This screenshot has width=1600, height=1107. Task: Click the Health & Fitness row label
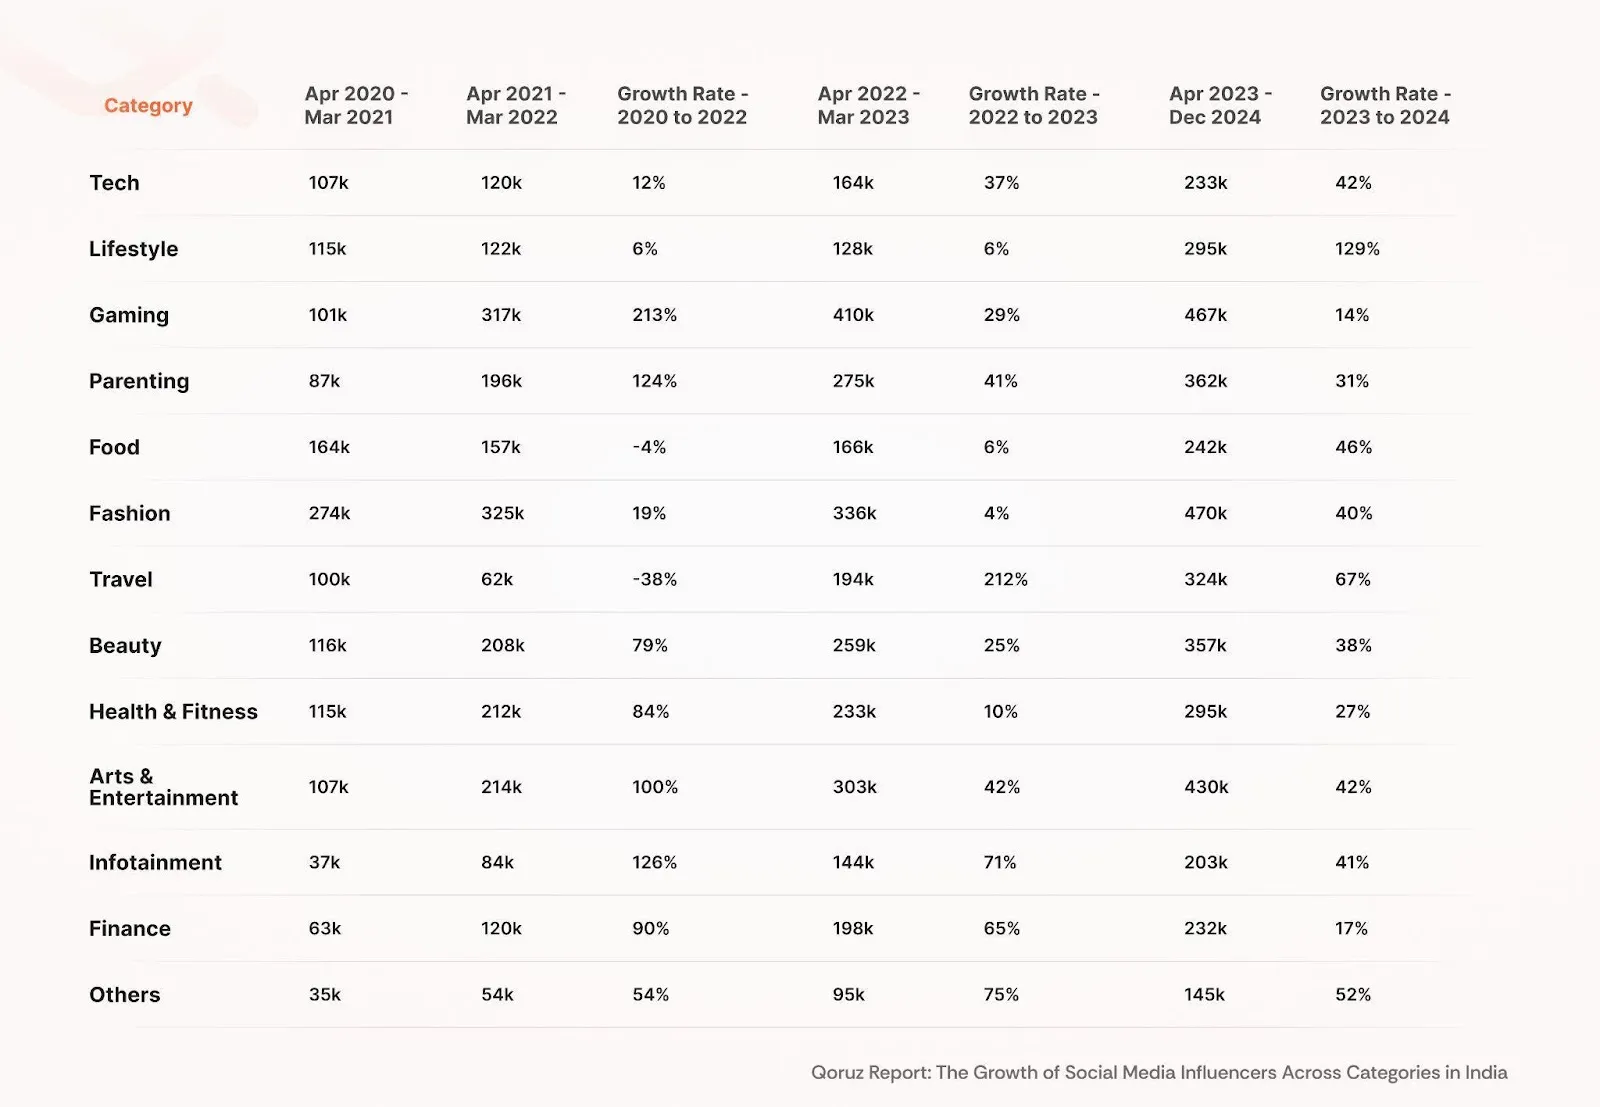coord(173,712)
